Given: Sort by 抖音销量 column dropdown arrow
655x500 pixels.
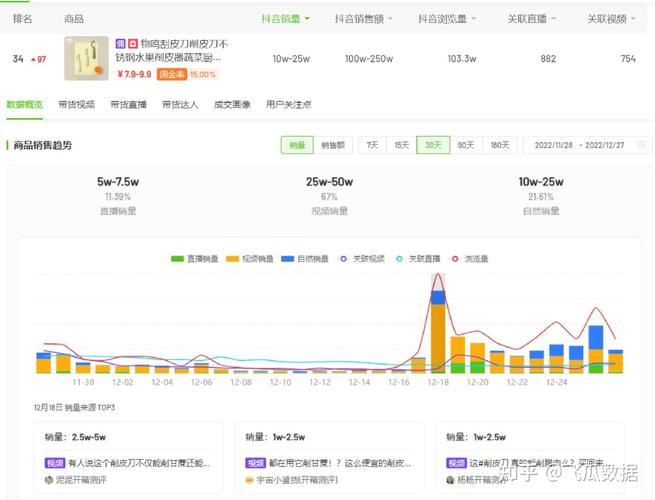Looking at the screenshot, I should pos(307,19).
